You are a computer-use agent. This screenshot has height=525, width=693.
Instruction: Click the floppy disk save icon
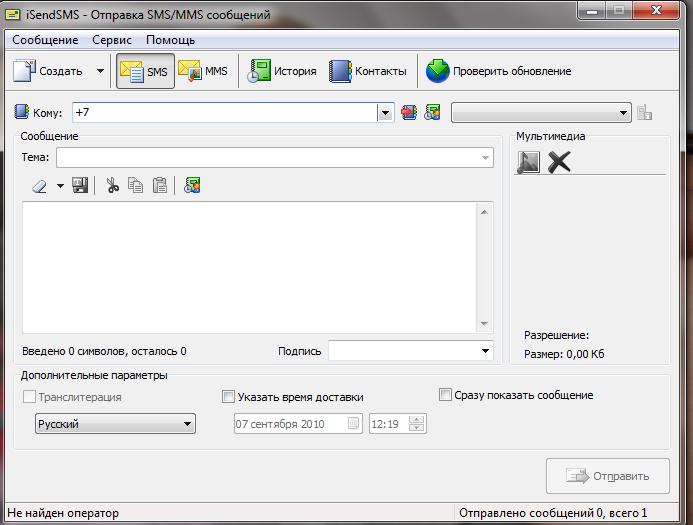[80, 185]
